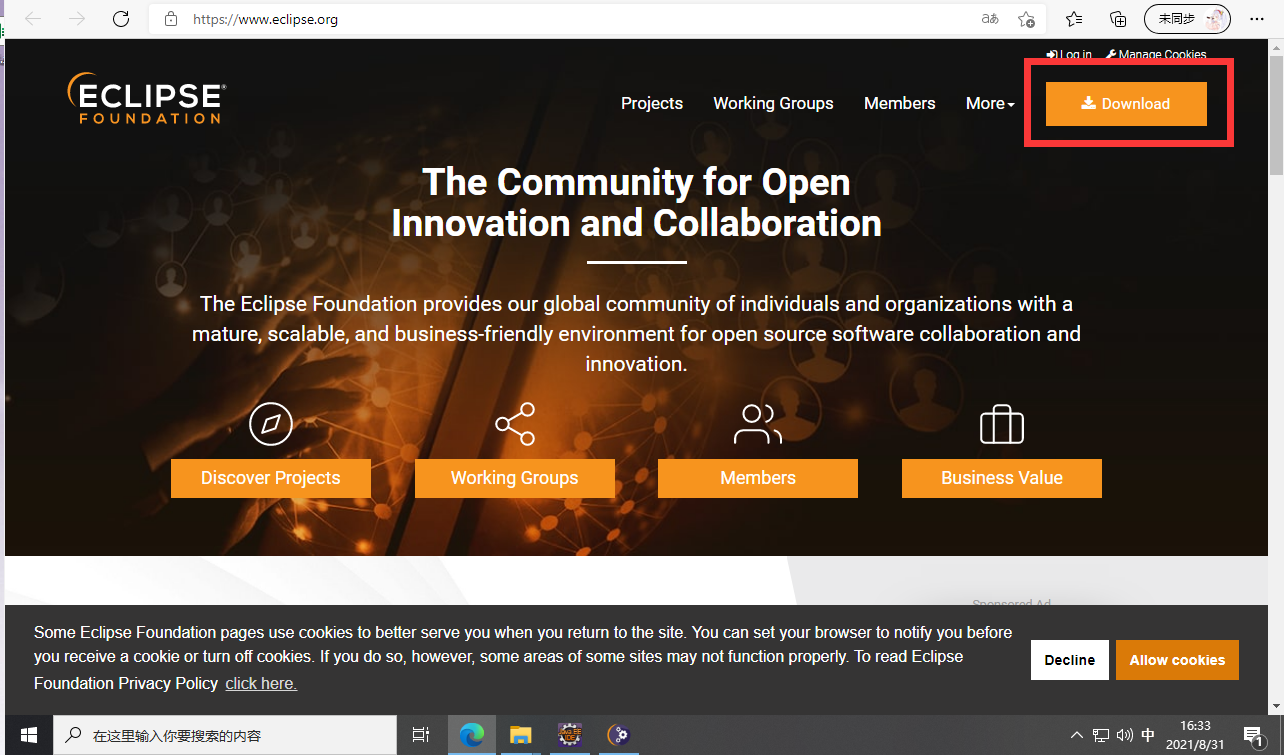1284x755 pixels.
Task: Click the Chinese input method indicator
Action: tap(1148, 736)
